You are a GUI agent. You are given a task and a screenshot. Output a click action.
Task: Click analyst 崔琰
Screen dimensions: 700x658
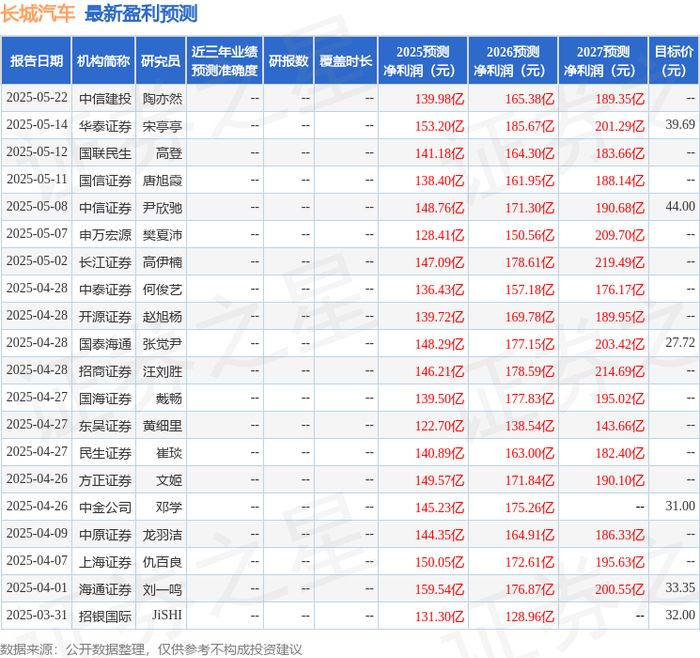pos(169,453)
